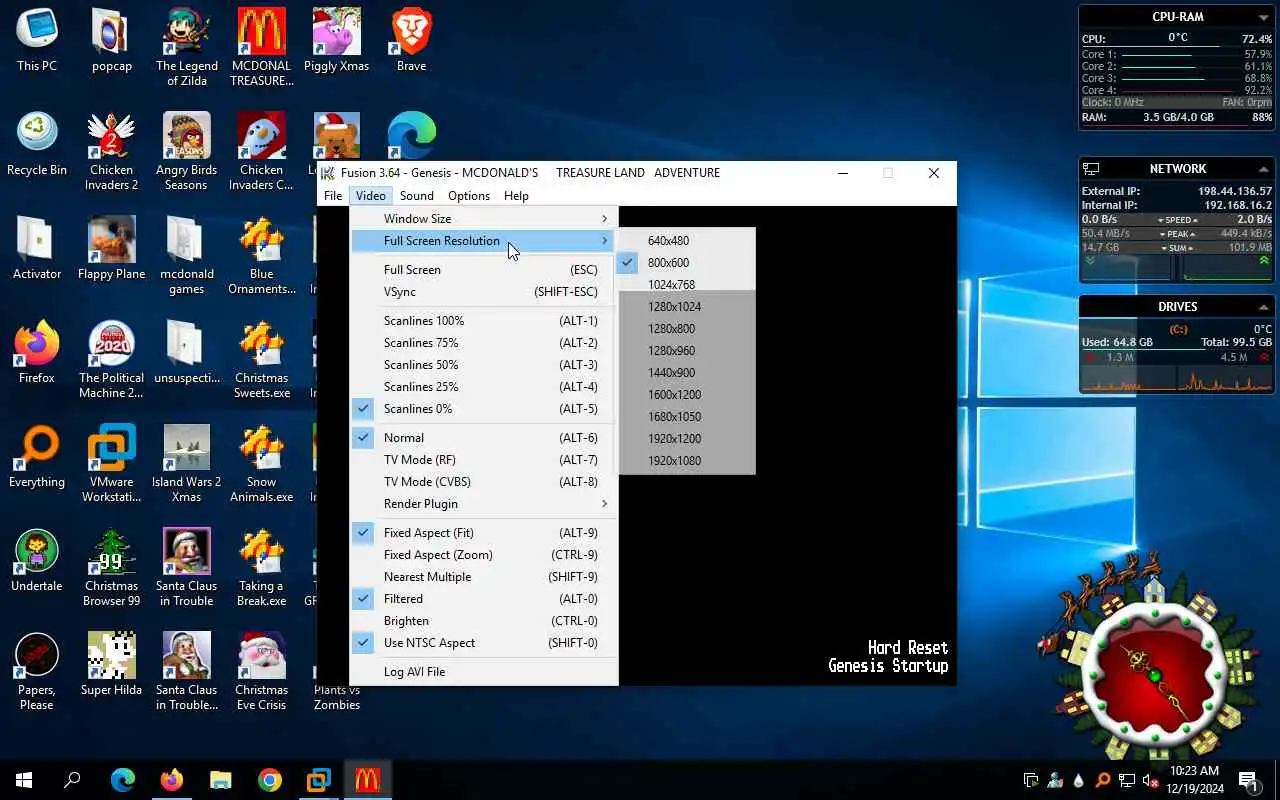1280x800 pixels.
Task: Launch The Legend of Zilda shortcut
Action: click(x=186, y=48)
